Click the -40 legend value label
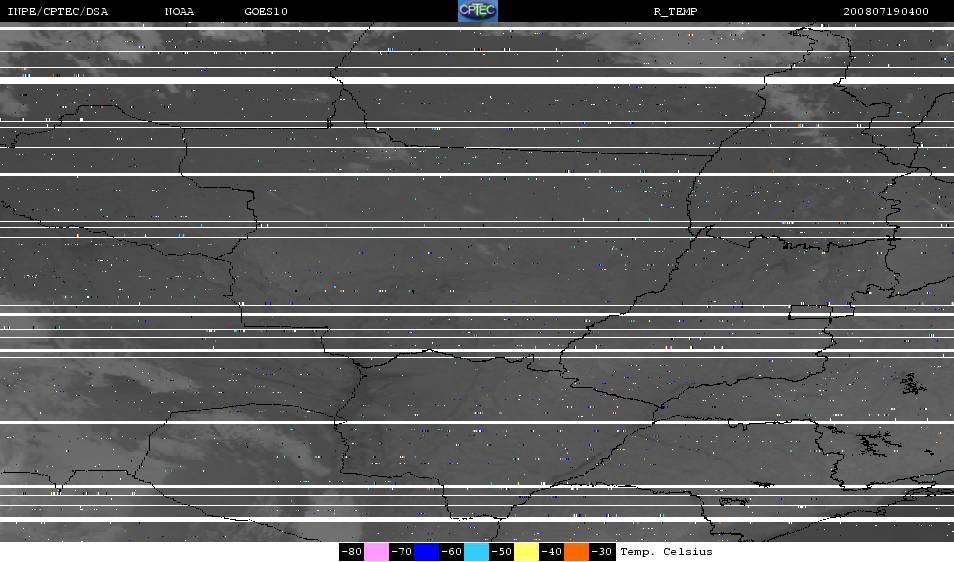The width and height of the screenshot is (954, 562). (552, 552)
